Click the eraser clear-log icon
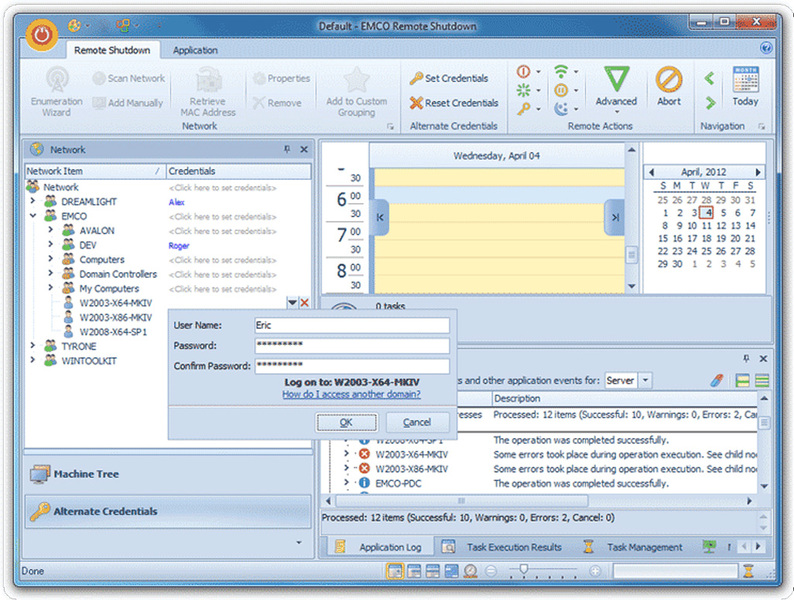The width and height of the screenshot is (794, 600). click(x=717, y=380)
